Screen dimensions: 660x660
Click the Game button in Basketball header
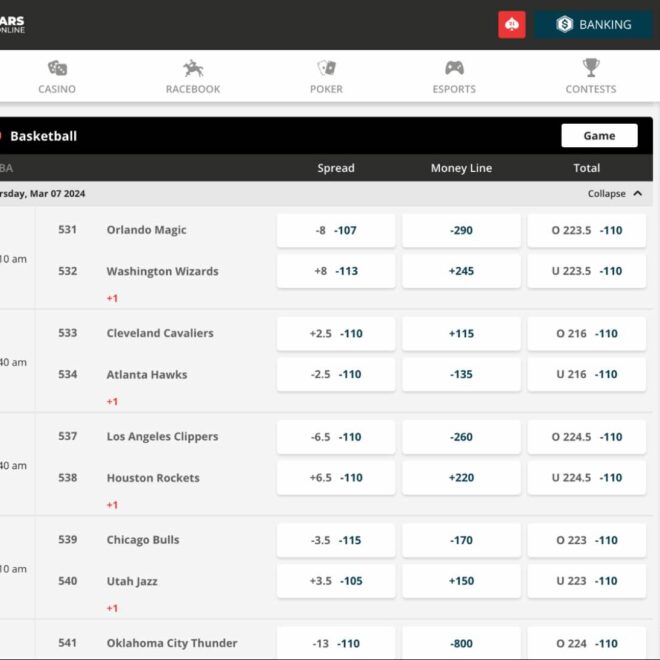[x=599, y=136]
